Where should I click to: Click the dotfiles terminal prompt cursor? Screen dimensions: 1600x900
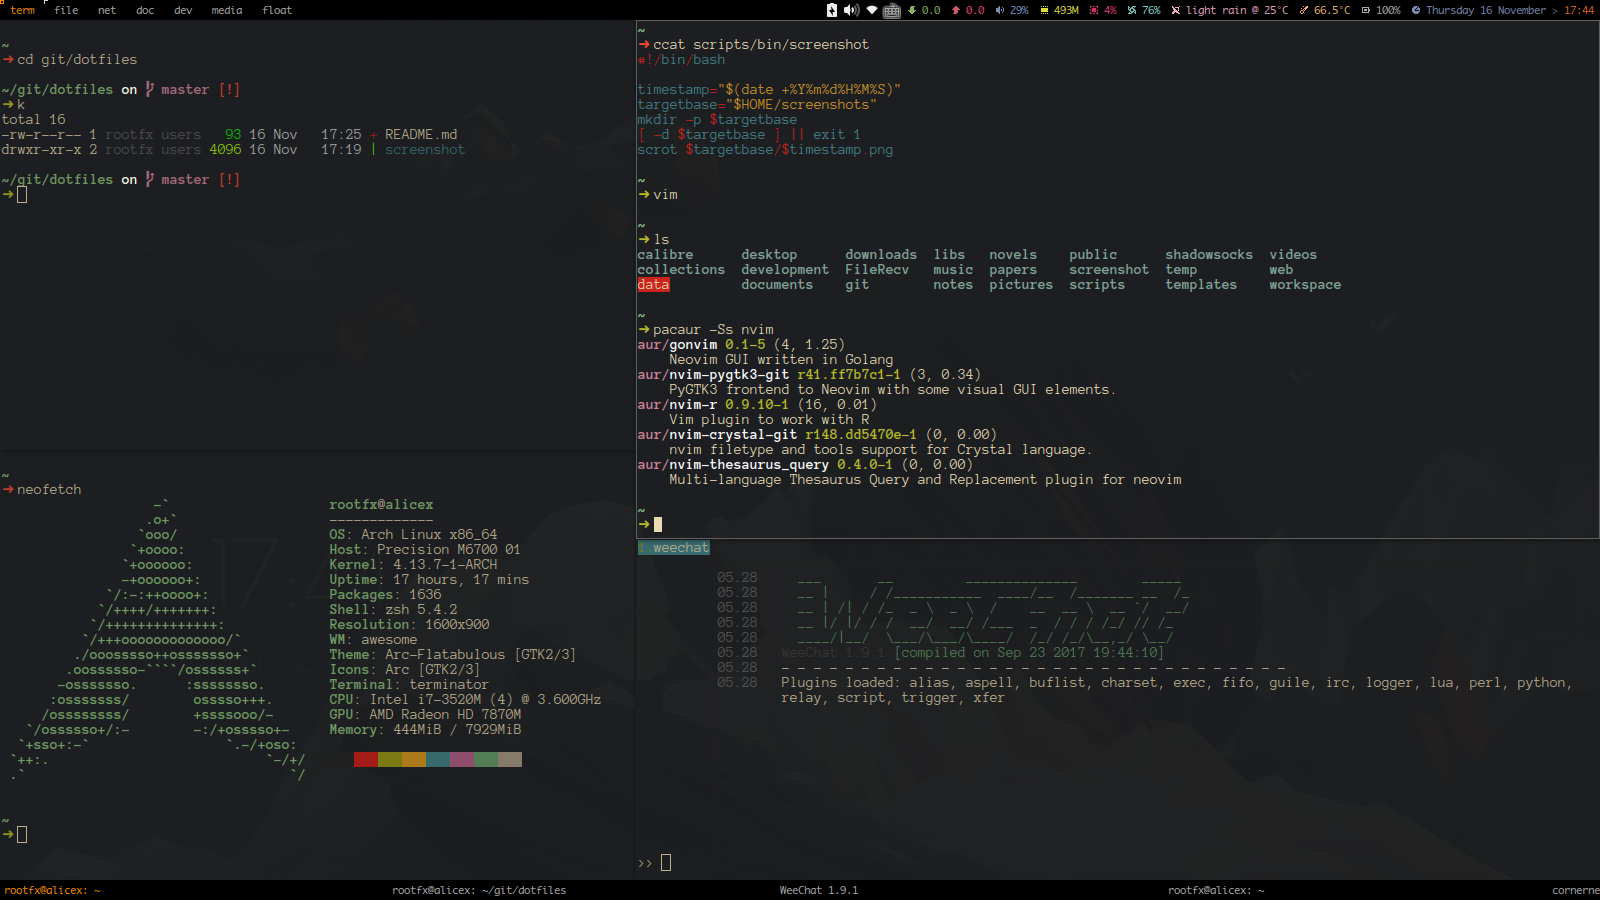pyautogui.click(x=22, y=194)
